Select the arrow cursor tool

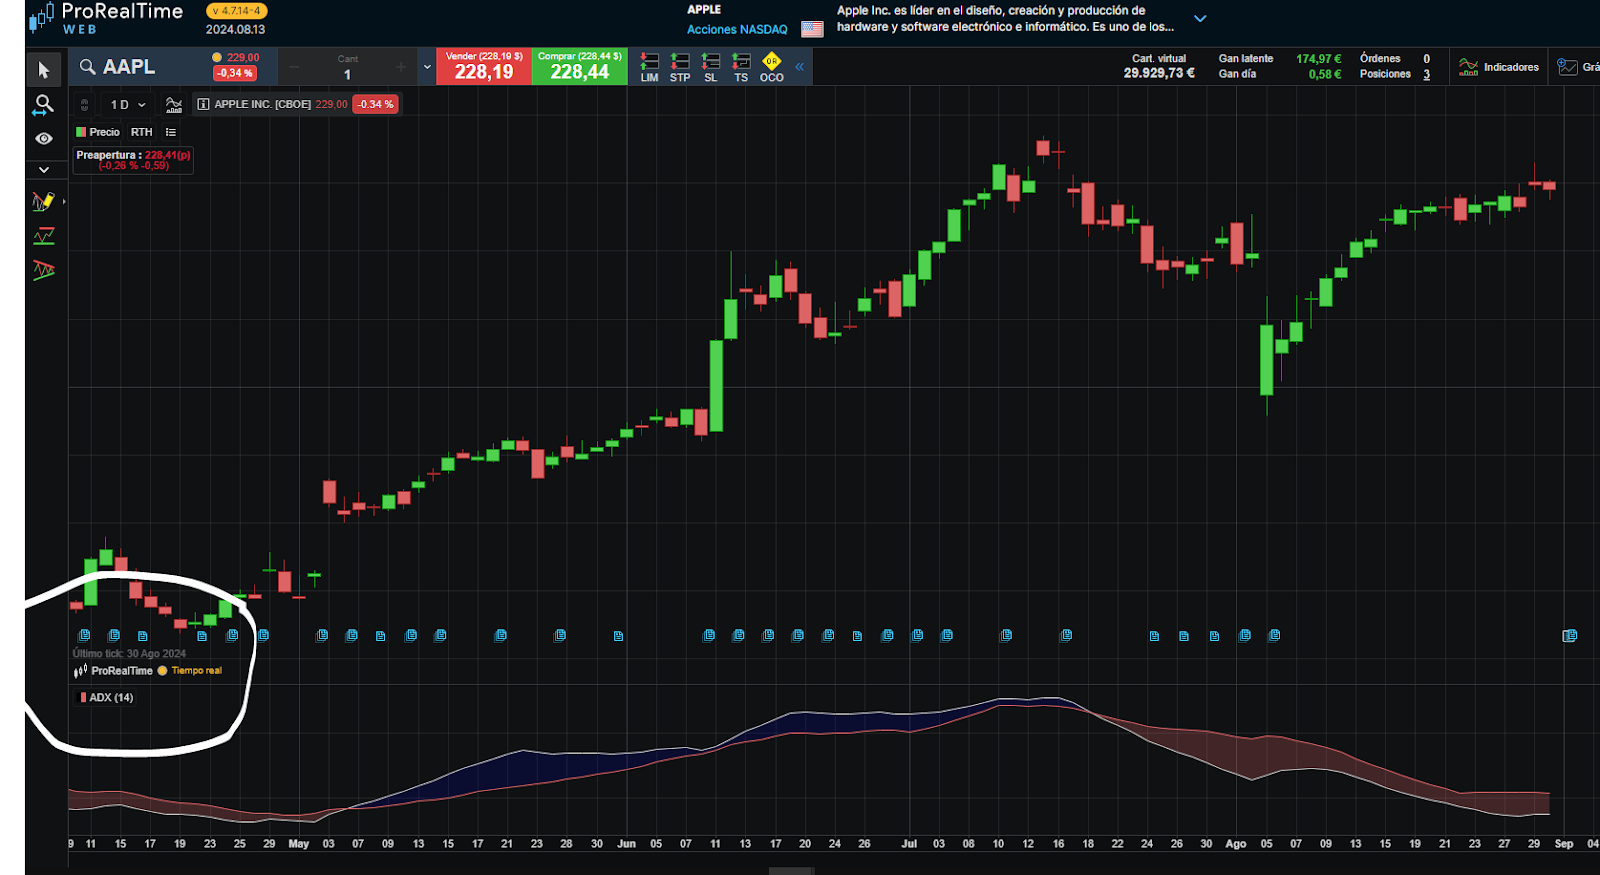click(x=43, y=69)
